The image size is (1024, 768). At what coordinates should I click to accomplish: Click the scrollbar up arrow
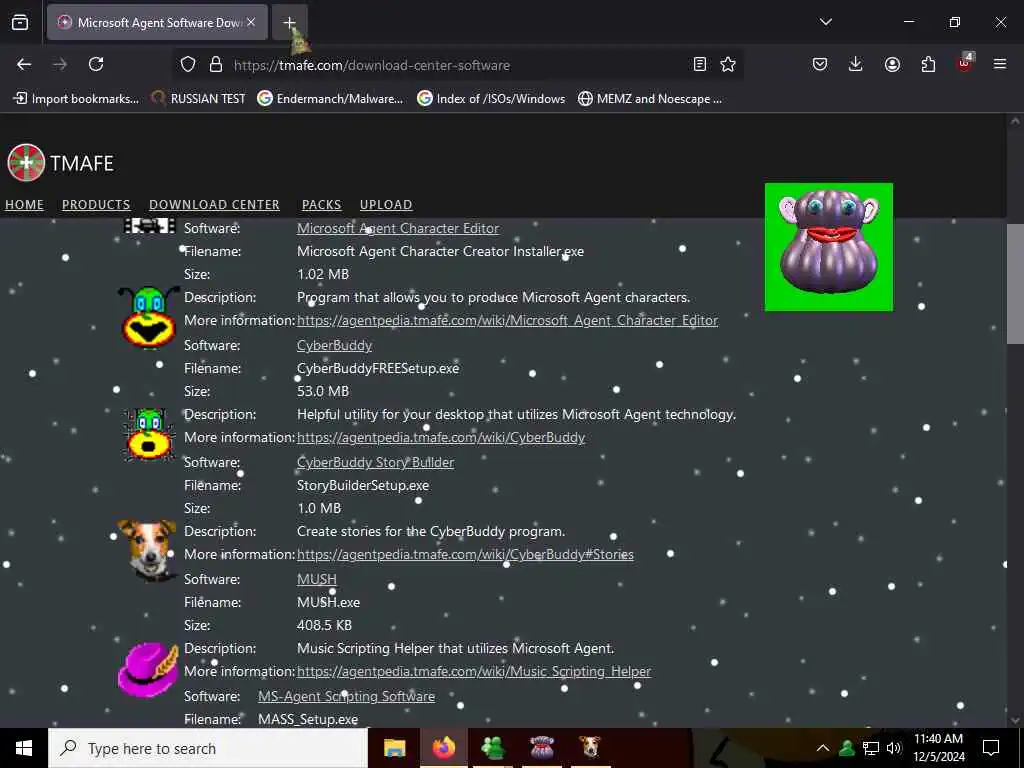1014,121
